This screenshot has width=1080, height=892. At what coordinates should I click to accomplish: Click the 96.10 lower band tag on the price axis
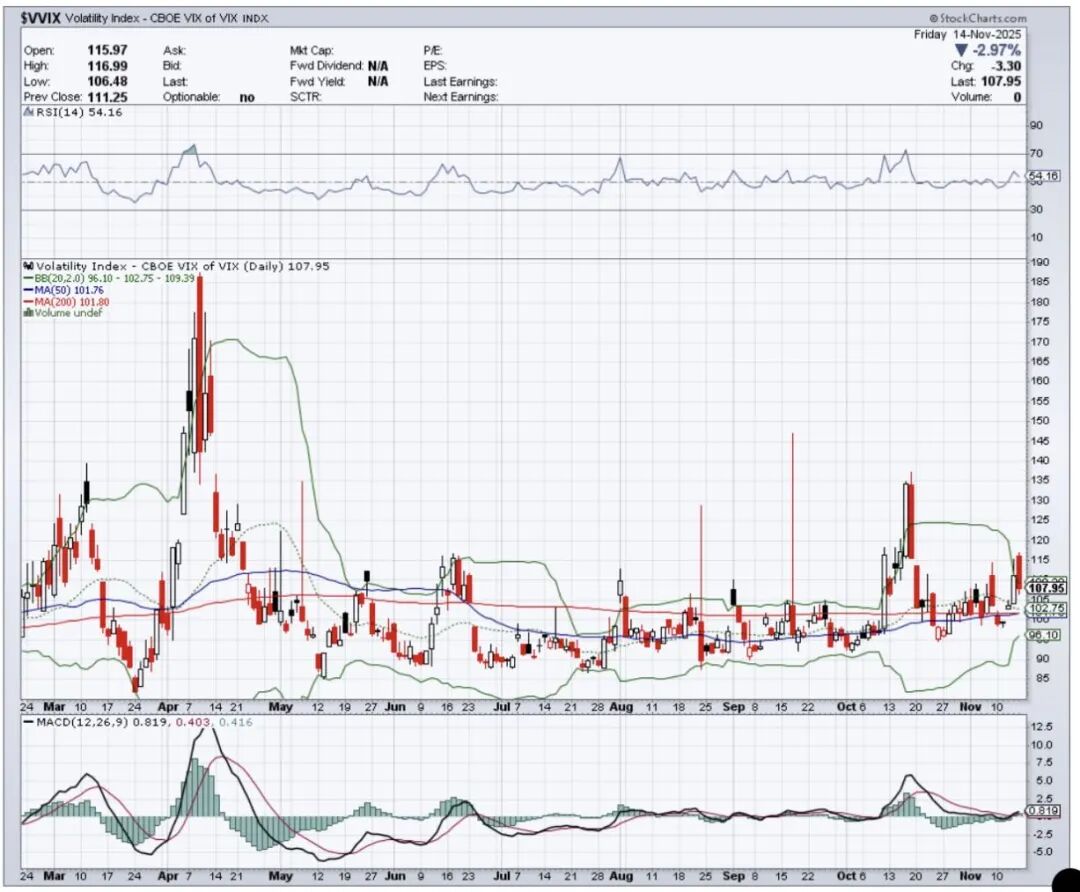point(1044,635)
